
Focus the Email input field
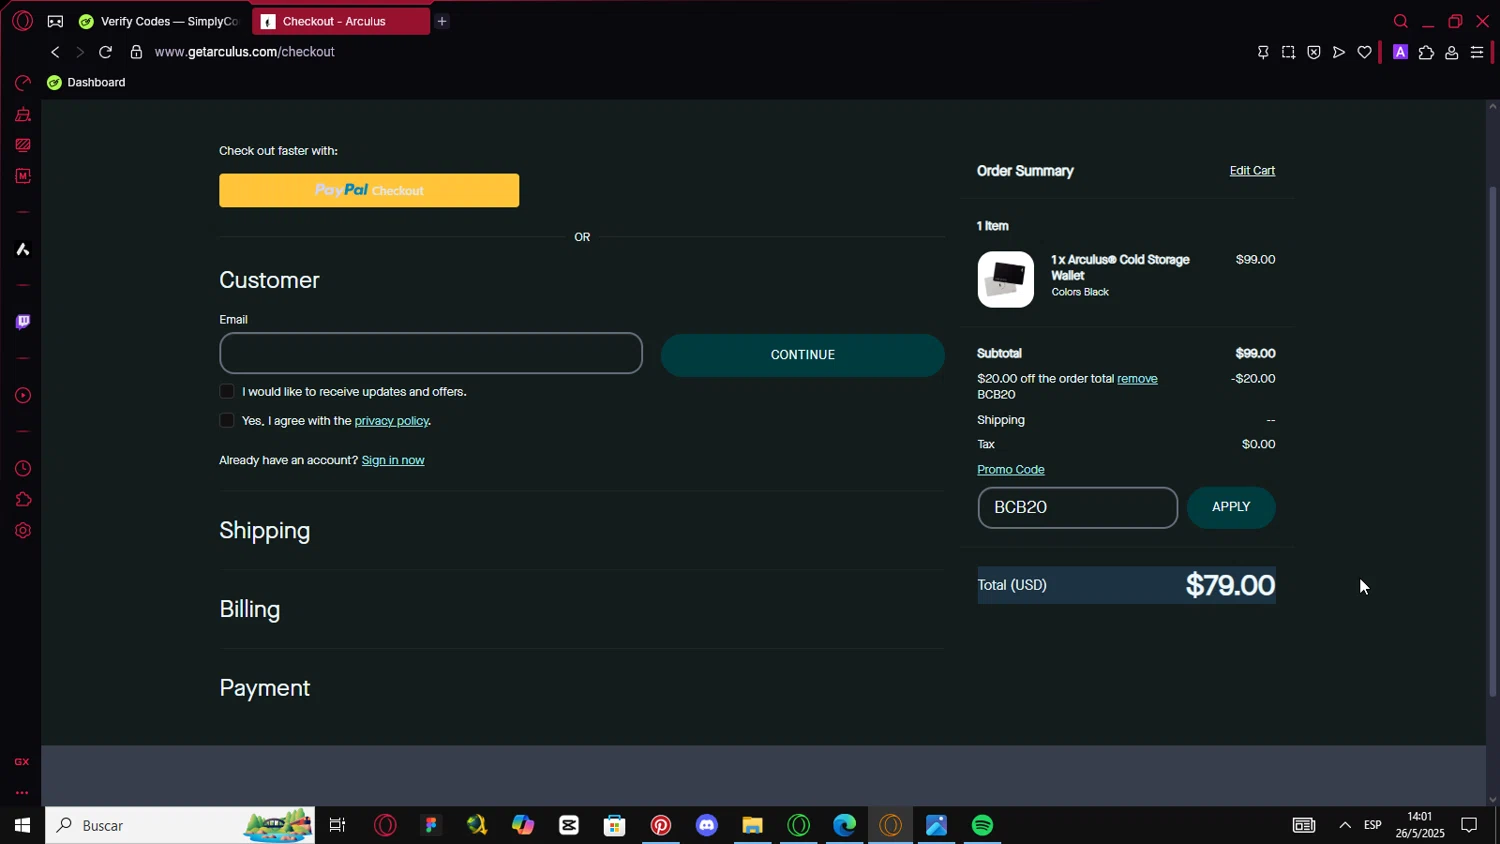[431, 353]
